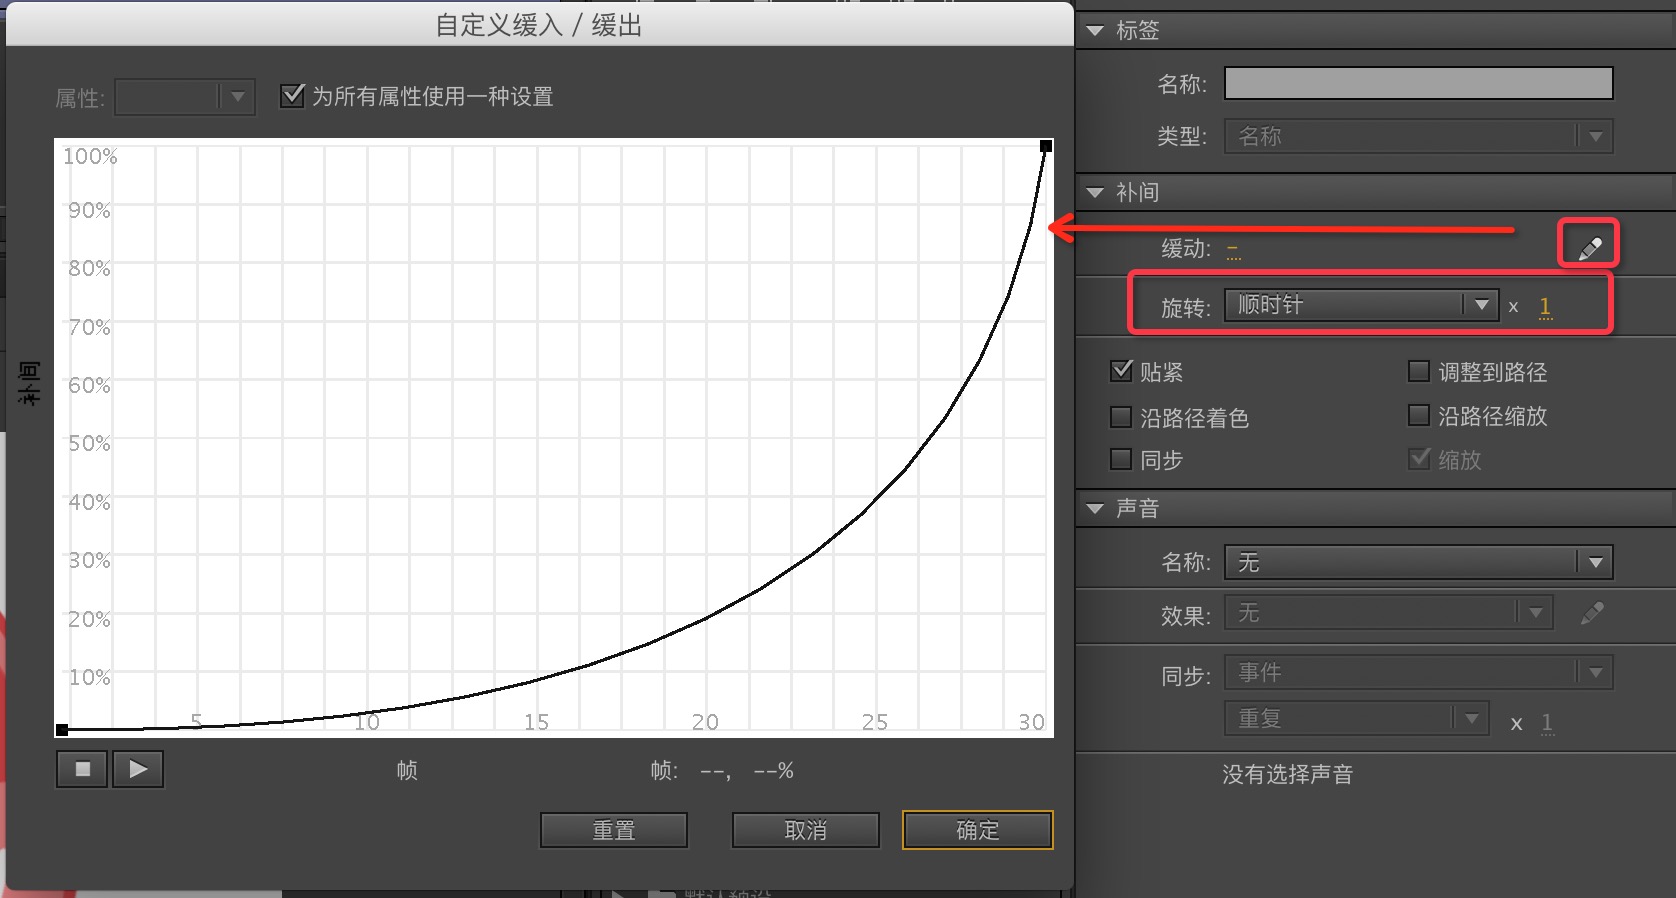
Task: Click the curve's bottom-left start control point
Action: pyautogui.click(x=62, y=730)
